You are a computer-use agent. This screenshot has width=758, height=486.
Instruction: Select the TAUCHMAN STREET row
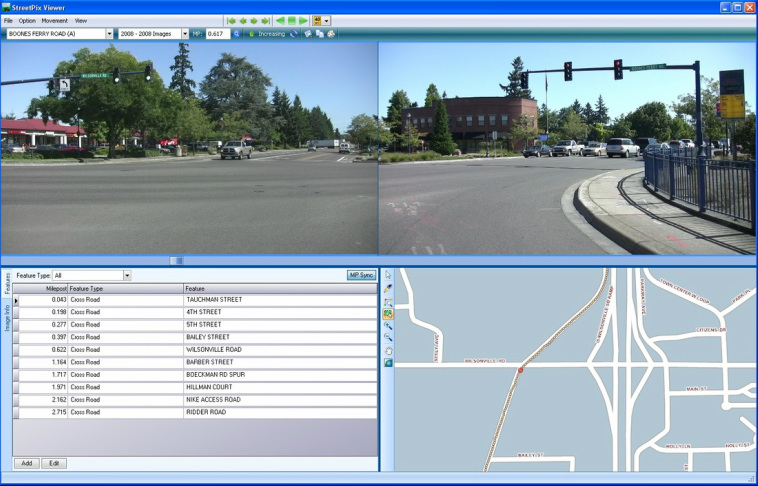tap(195, 300)
